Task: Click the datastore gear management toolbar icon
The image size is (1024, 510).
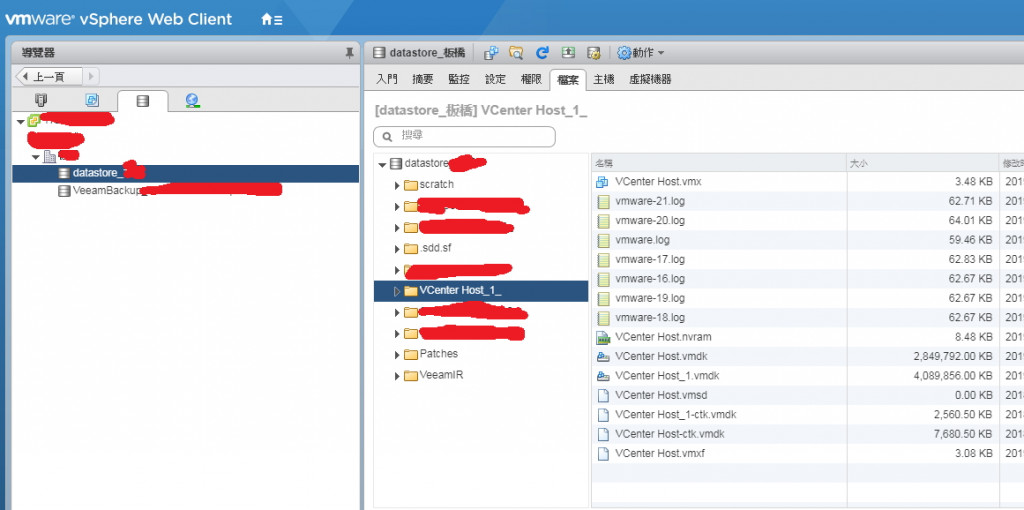Action: (593, 53)
